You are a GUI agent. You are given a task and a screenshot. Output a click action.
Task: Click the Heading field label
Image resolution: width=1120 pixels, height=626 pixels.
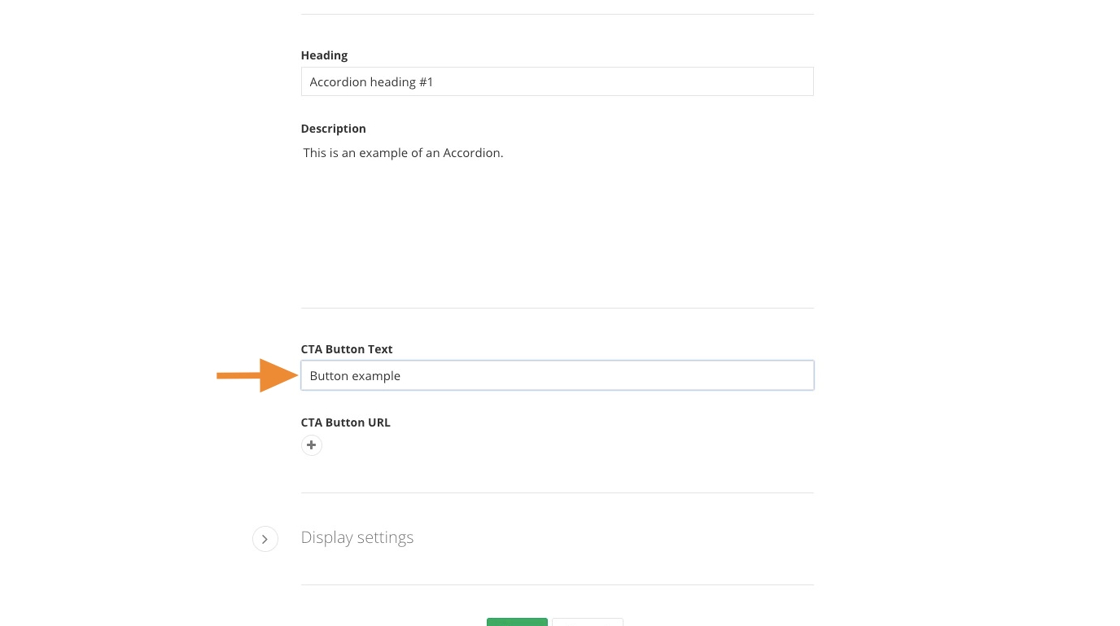coord(324,55)
